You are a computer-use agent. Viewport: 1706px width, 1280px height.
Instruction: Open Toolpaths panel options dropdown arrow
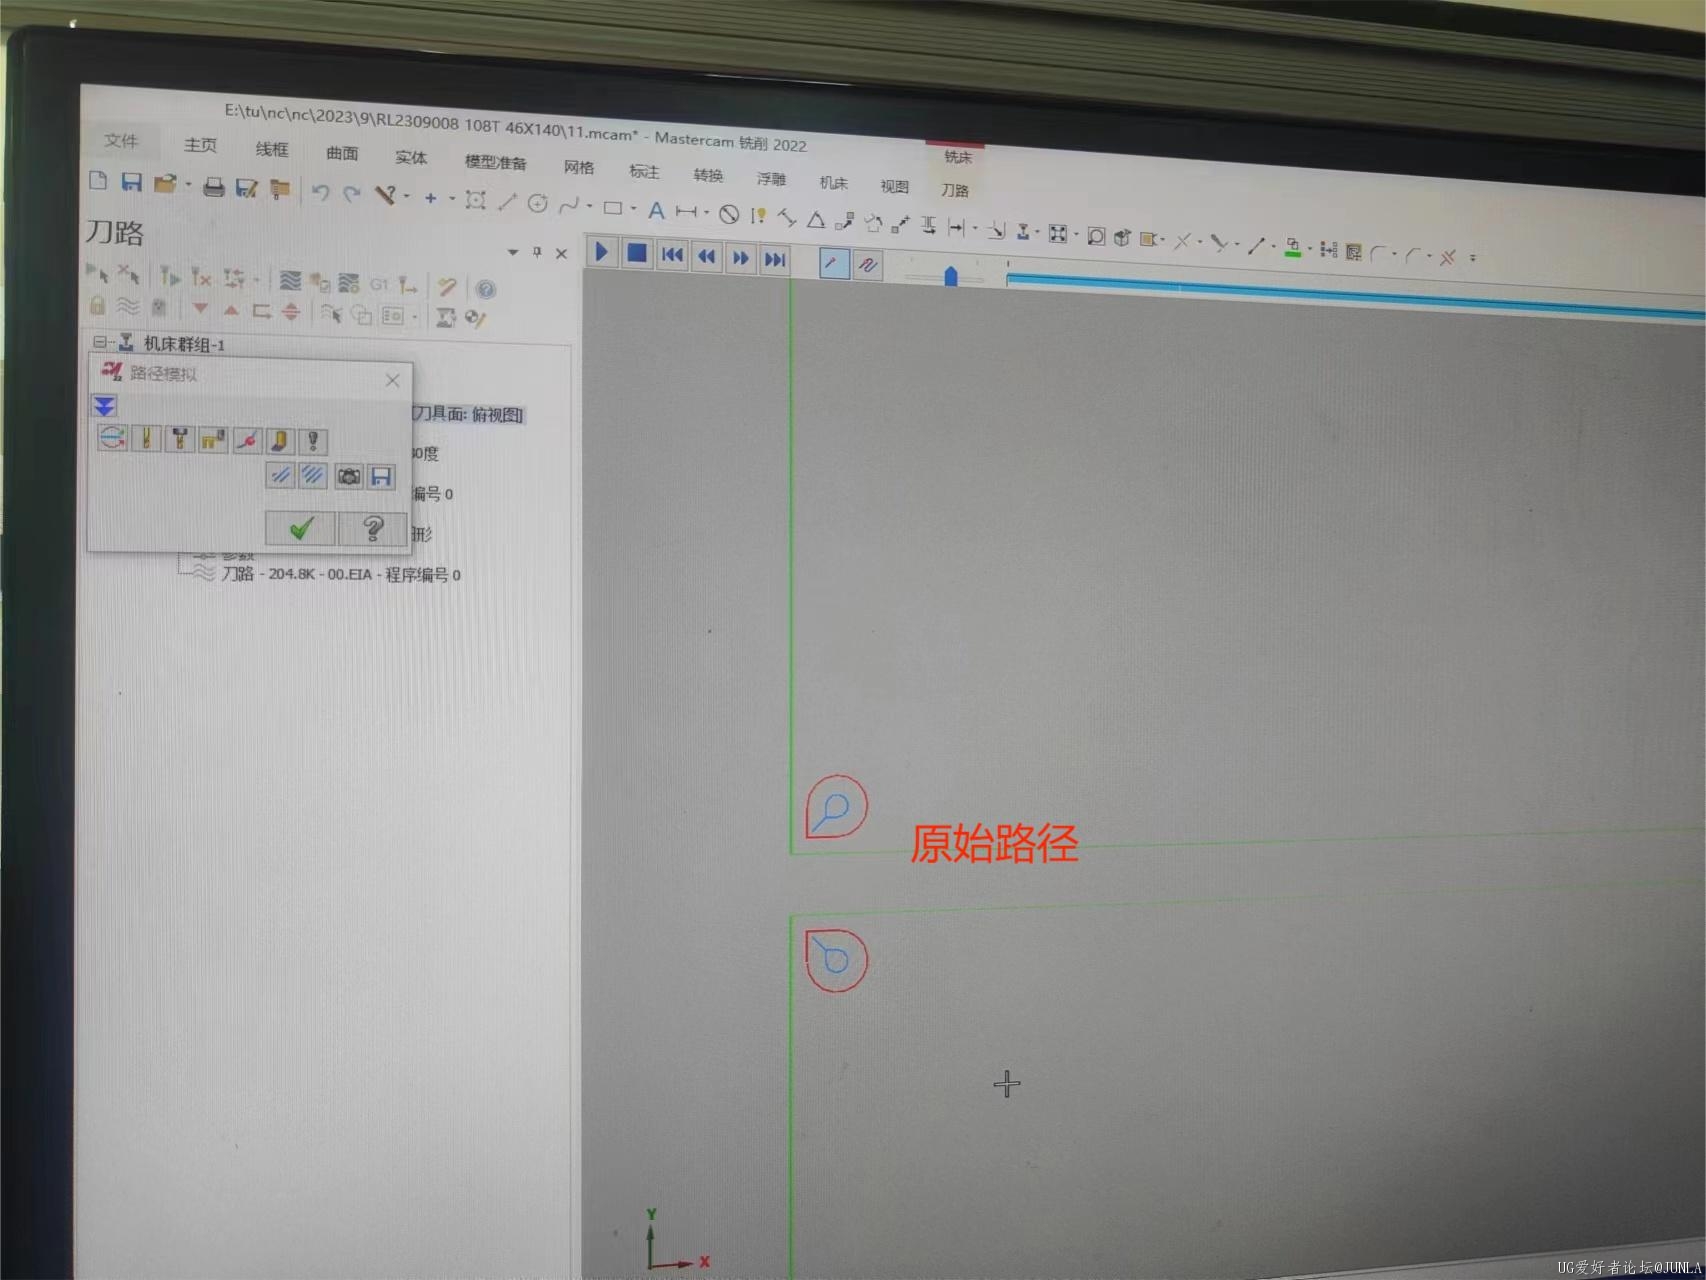click(513, 252)
